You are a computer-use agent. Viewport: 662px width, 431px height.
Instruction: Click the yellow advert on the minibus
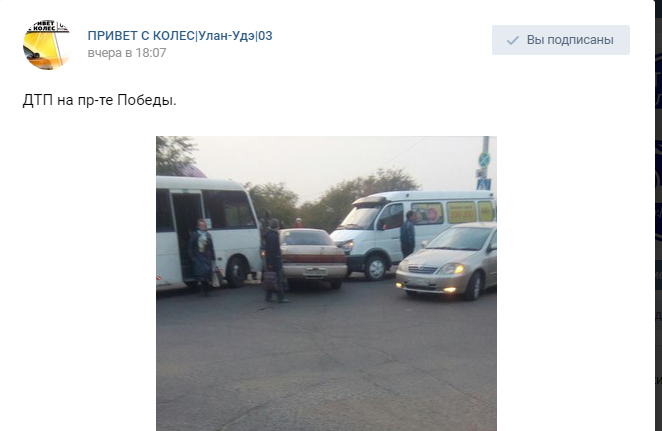[461, 212]
